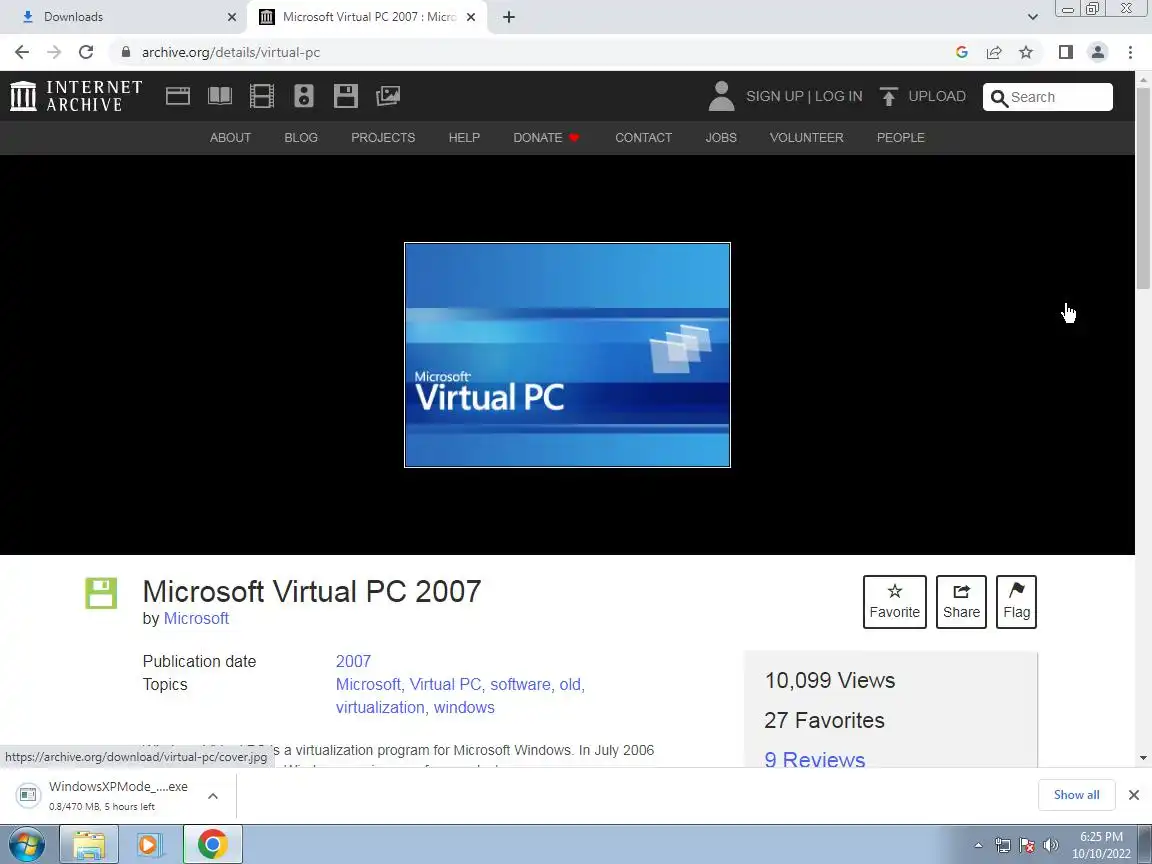Open the windows topic link
This screenshot has width=1152, height=864.
(x=464, y=708)
